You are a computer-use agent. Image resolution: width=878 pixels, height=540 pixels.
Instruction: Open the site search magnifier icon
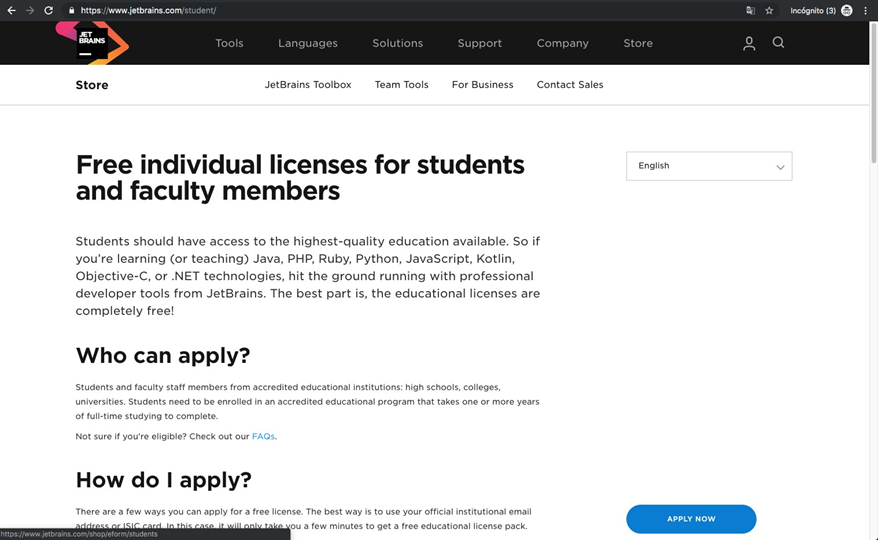778,43
